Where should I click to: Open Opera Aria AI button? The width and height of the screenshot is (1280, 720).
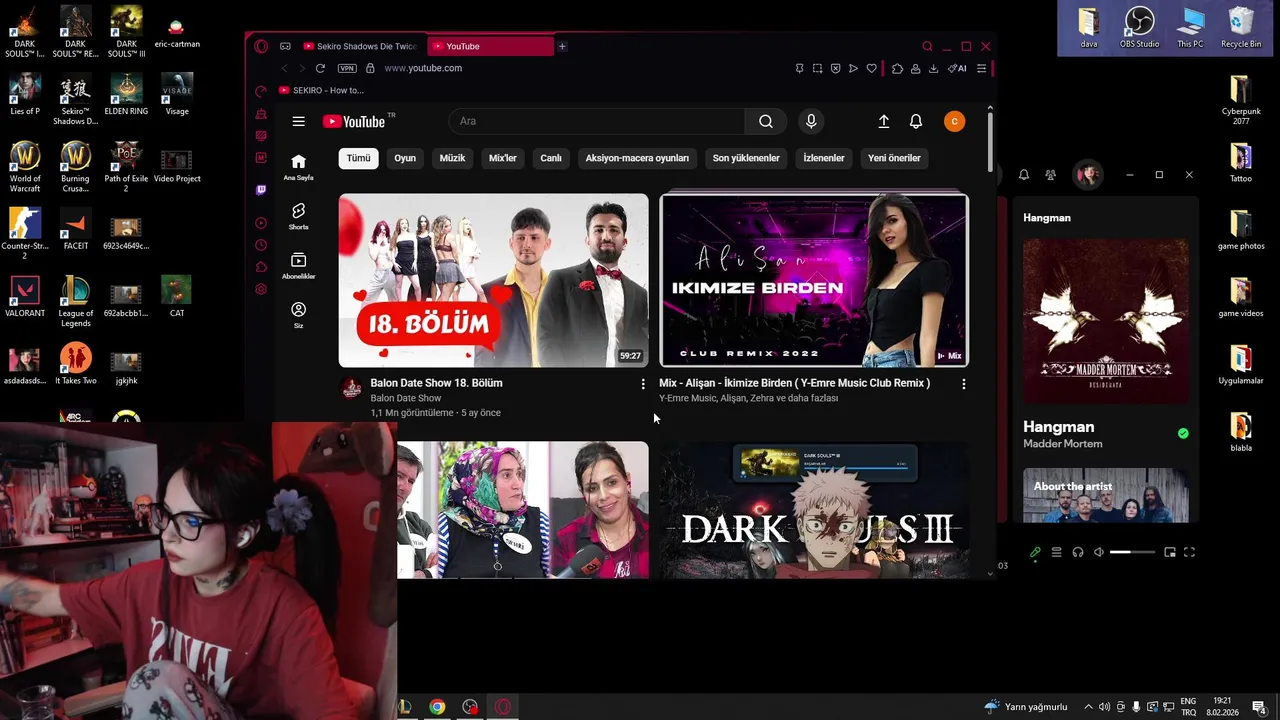957,68
